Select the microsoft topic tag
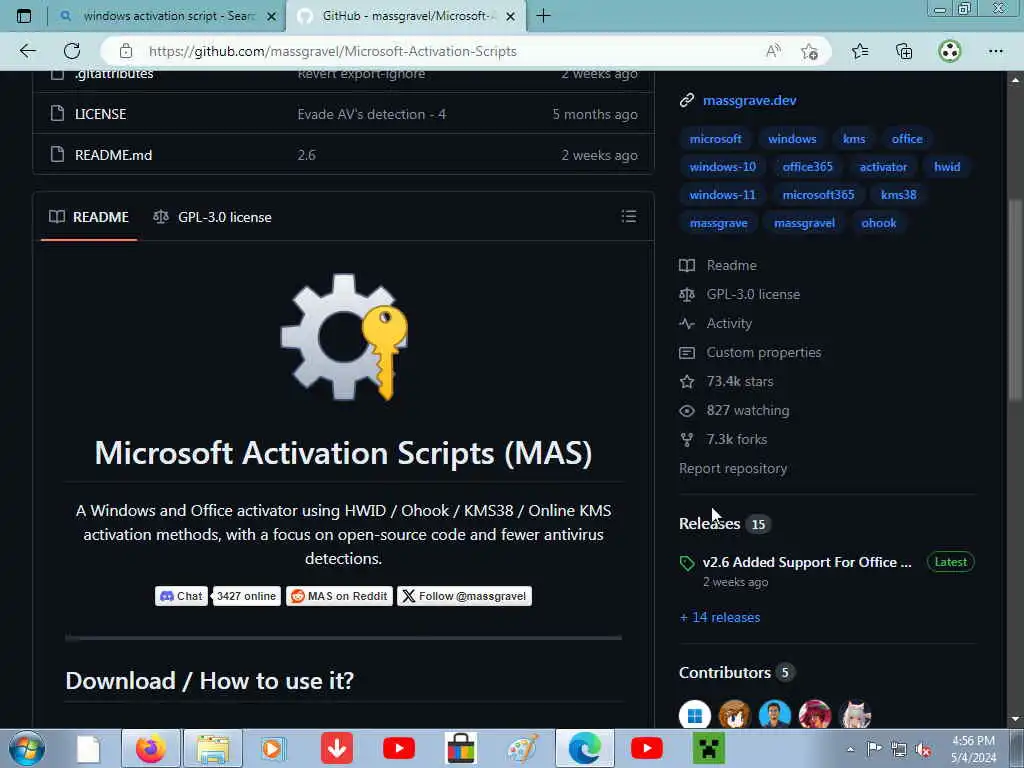The image size is (1024, 768). click(x=715, y=138)
